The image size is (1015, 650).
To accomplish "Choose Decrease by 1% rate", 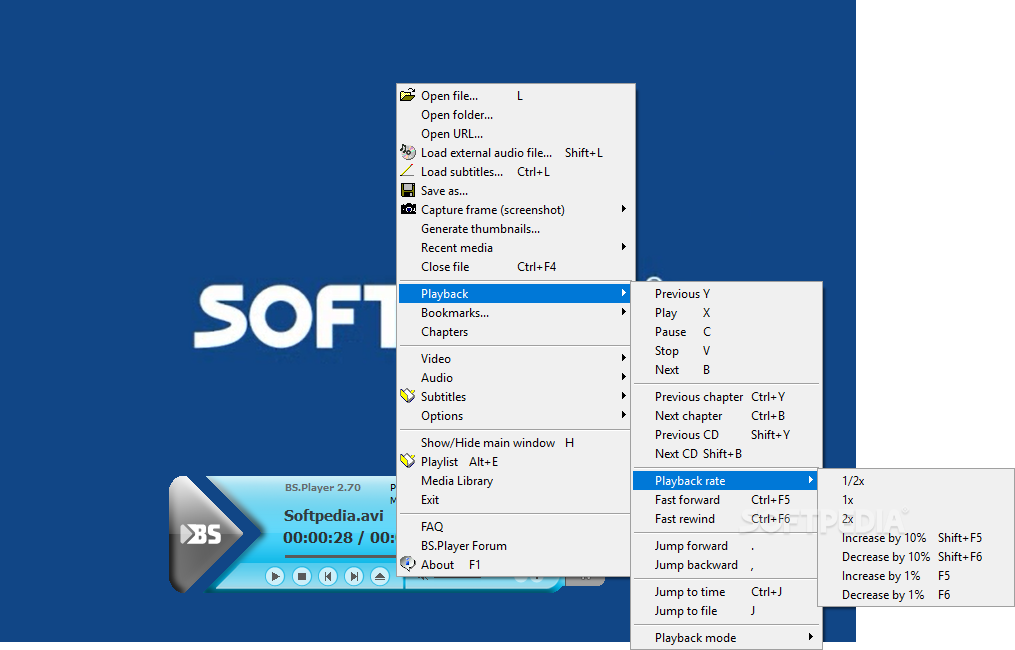I will 915,595.
